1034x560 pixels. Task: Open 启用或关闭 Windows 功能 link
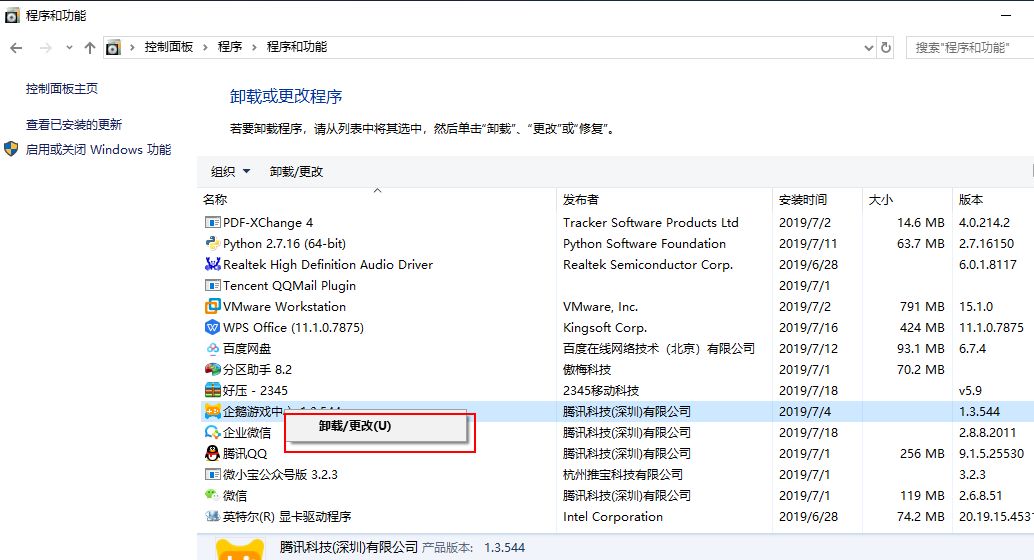[x=98, y=150]
